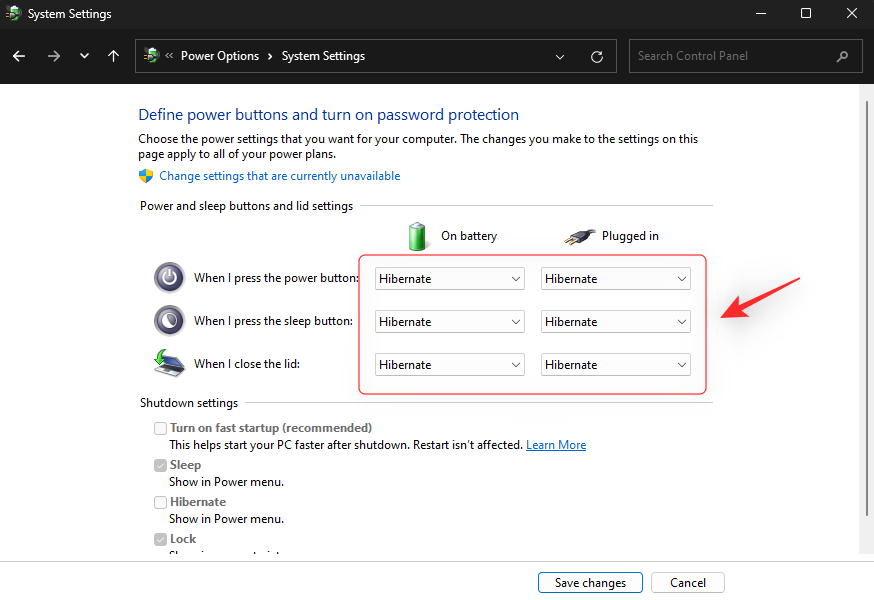This screenshot has width=874, height=600.
Task: Click the search magnifier icon
Action: click(842, 56)
